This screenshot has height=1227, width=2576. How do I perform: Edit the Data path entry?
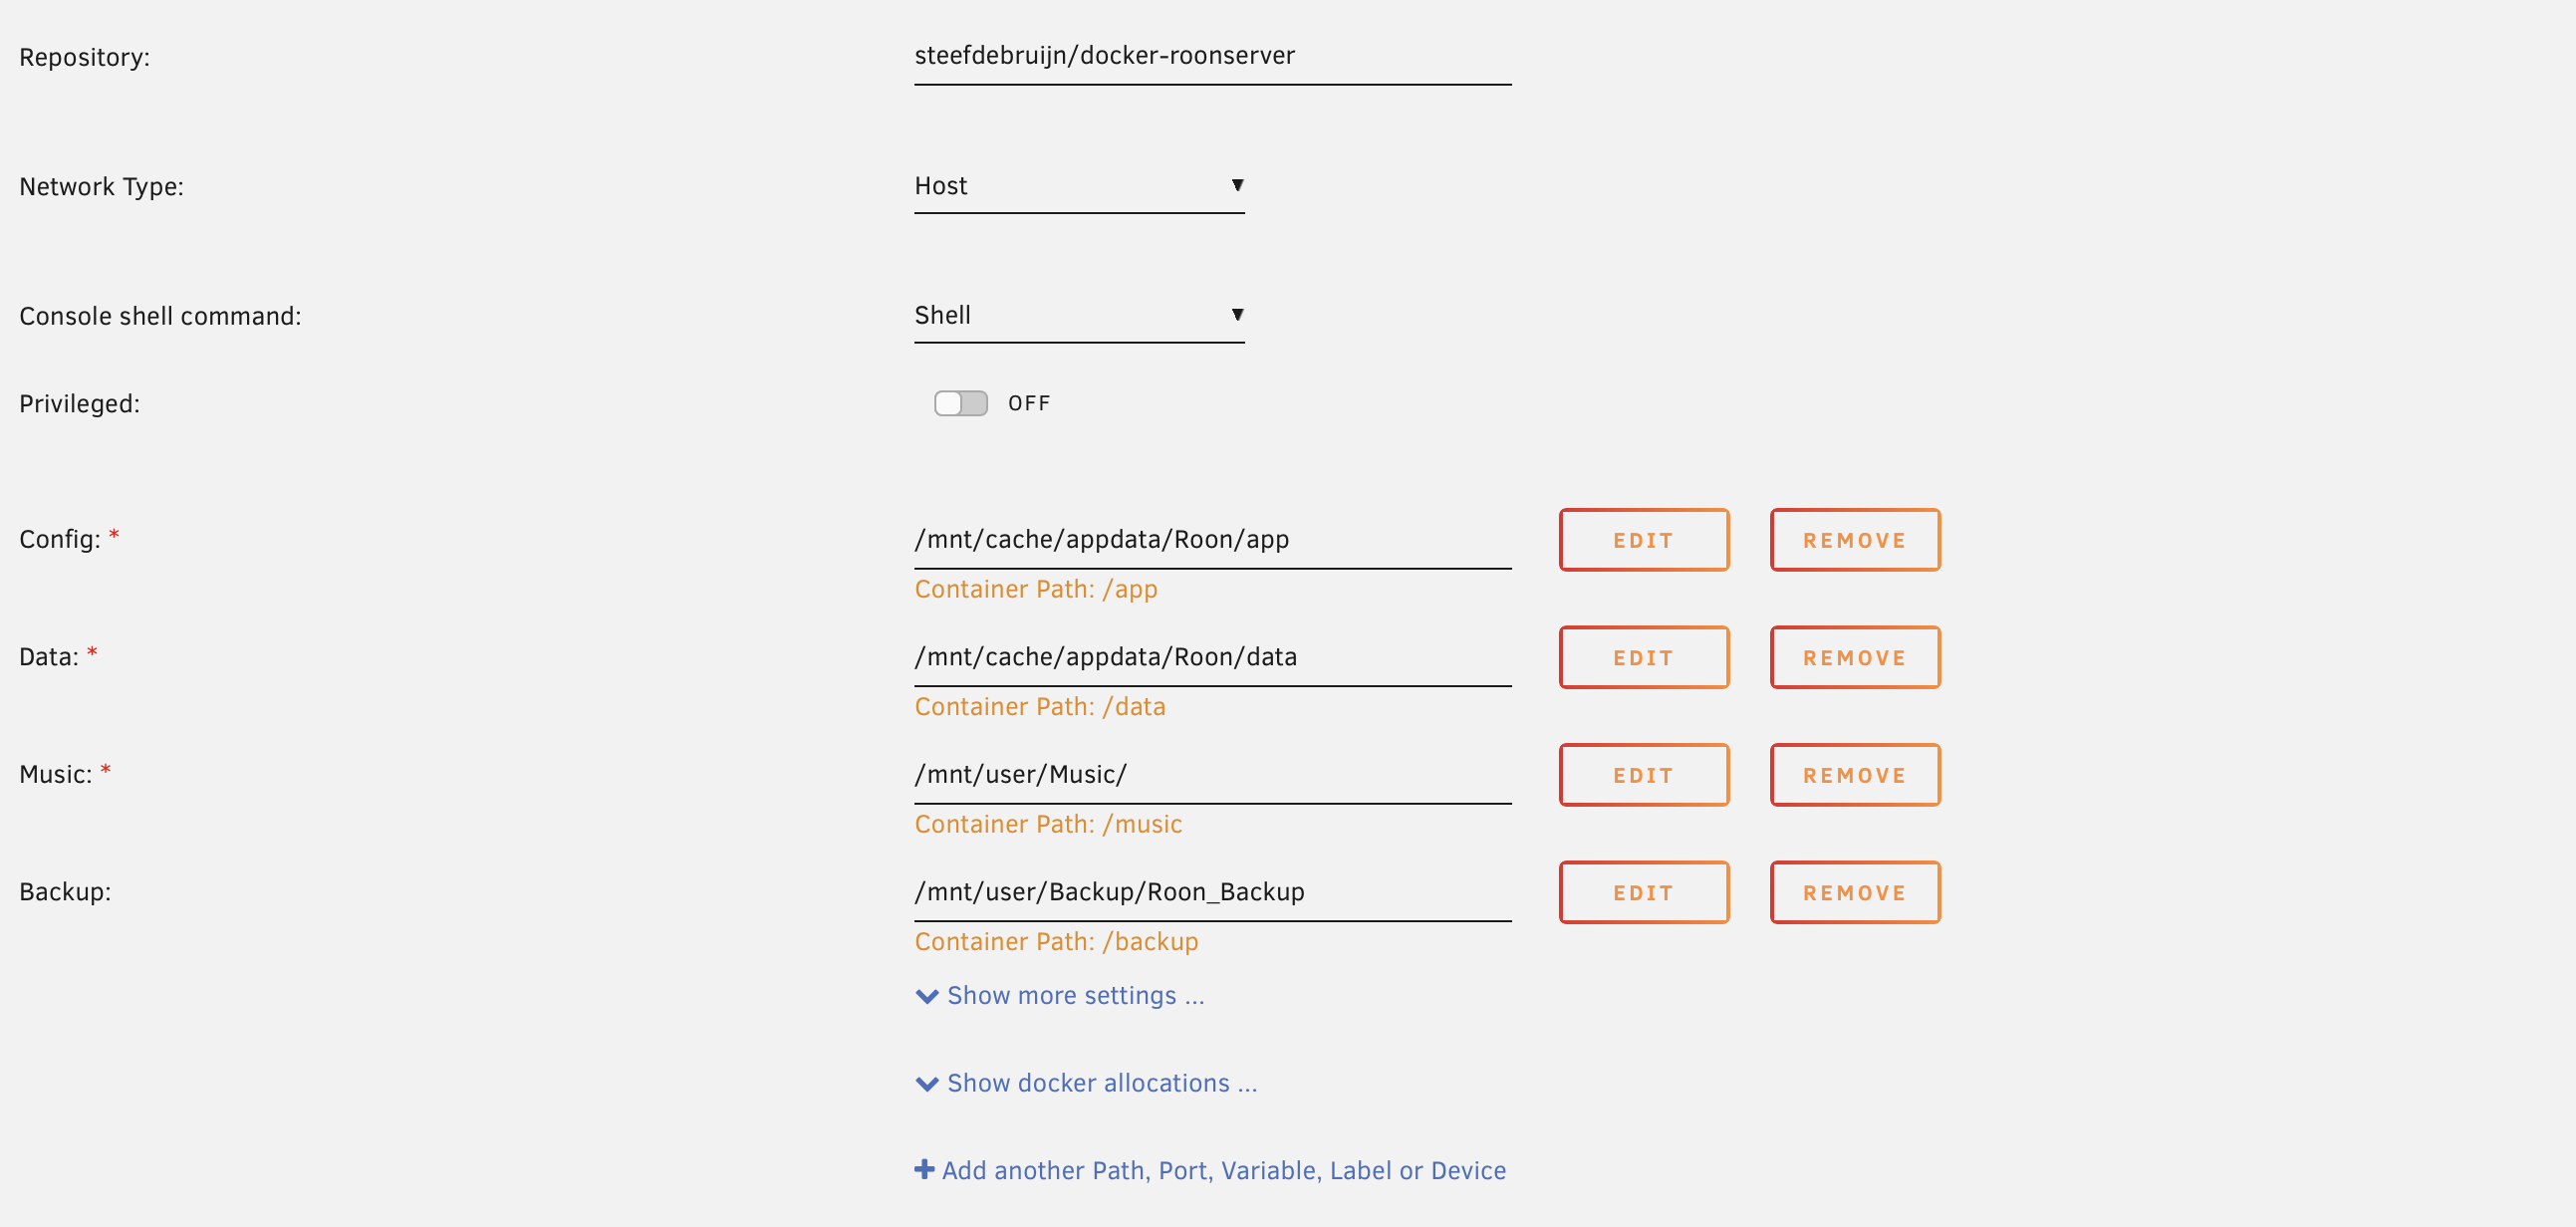click(1643, 658)
